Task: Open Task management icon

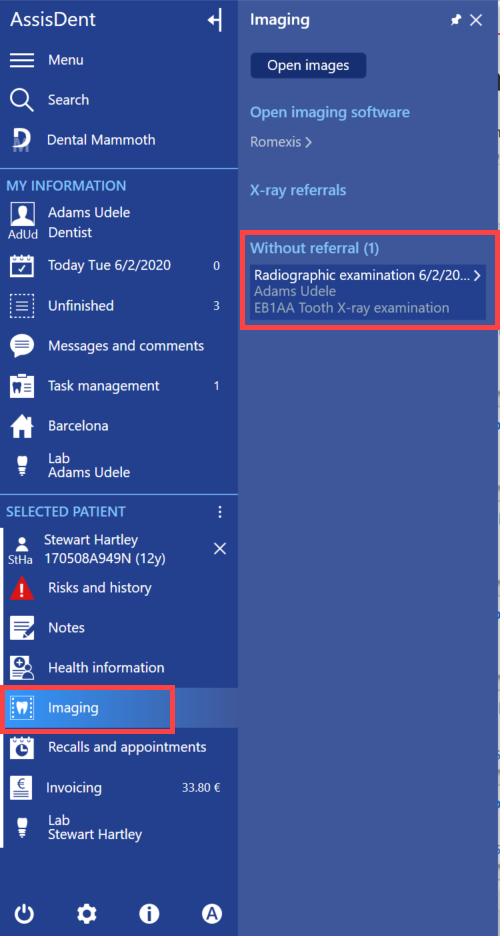Action: click(22, 386)
